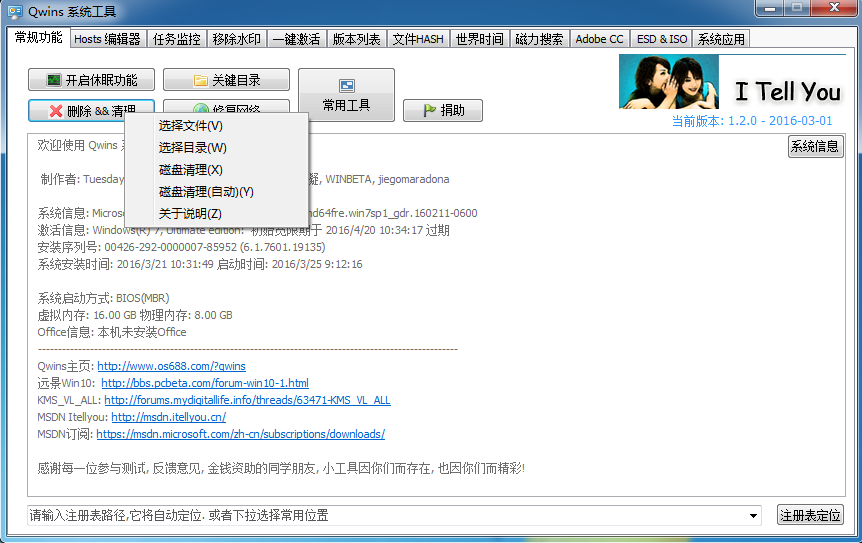Click the 系统启动方式: BIOS(MBR) line

(x=103, y=298)
